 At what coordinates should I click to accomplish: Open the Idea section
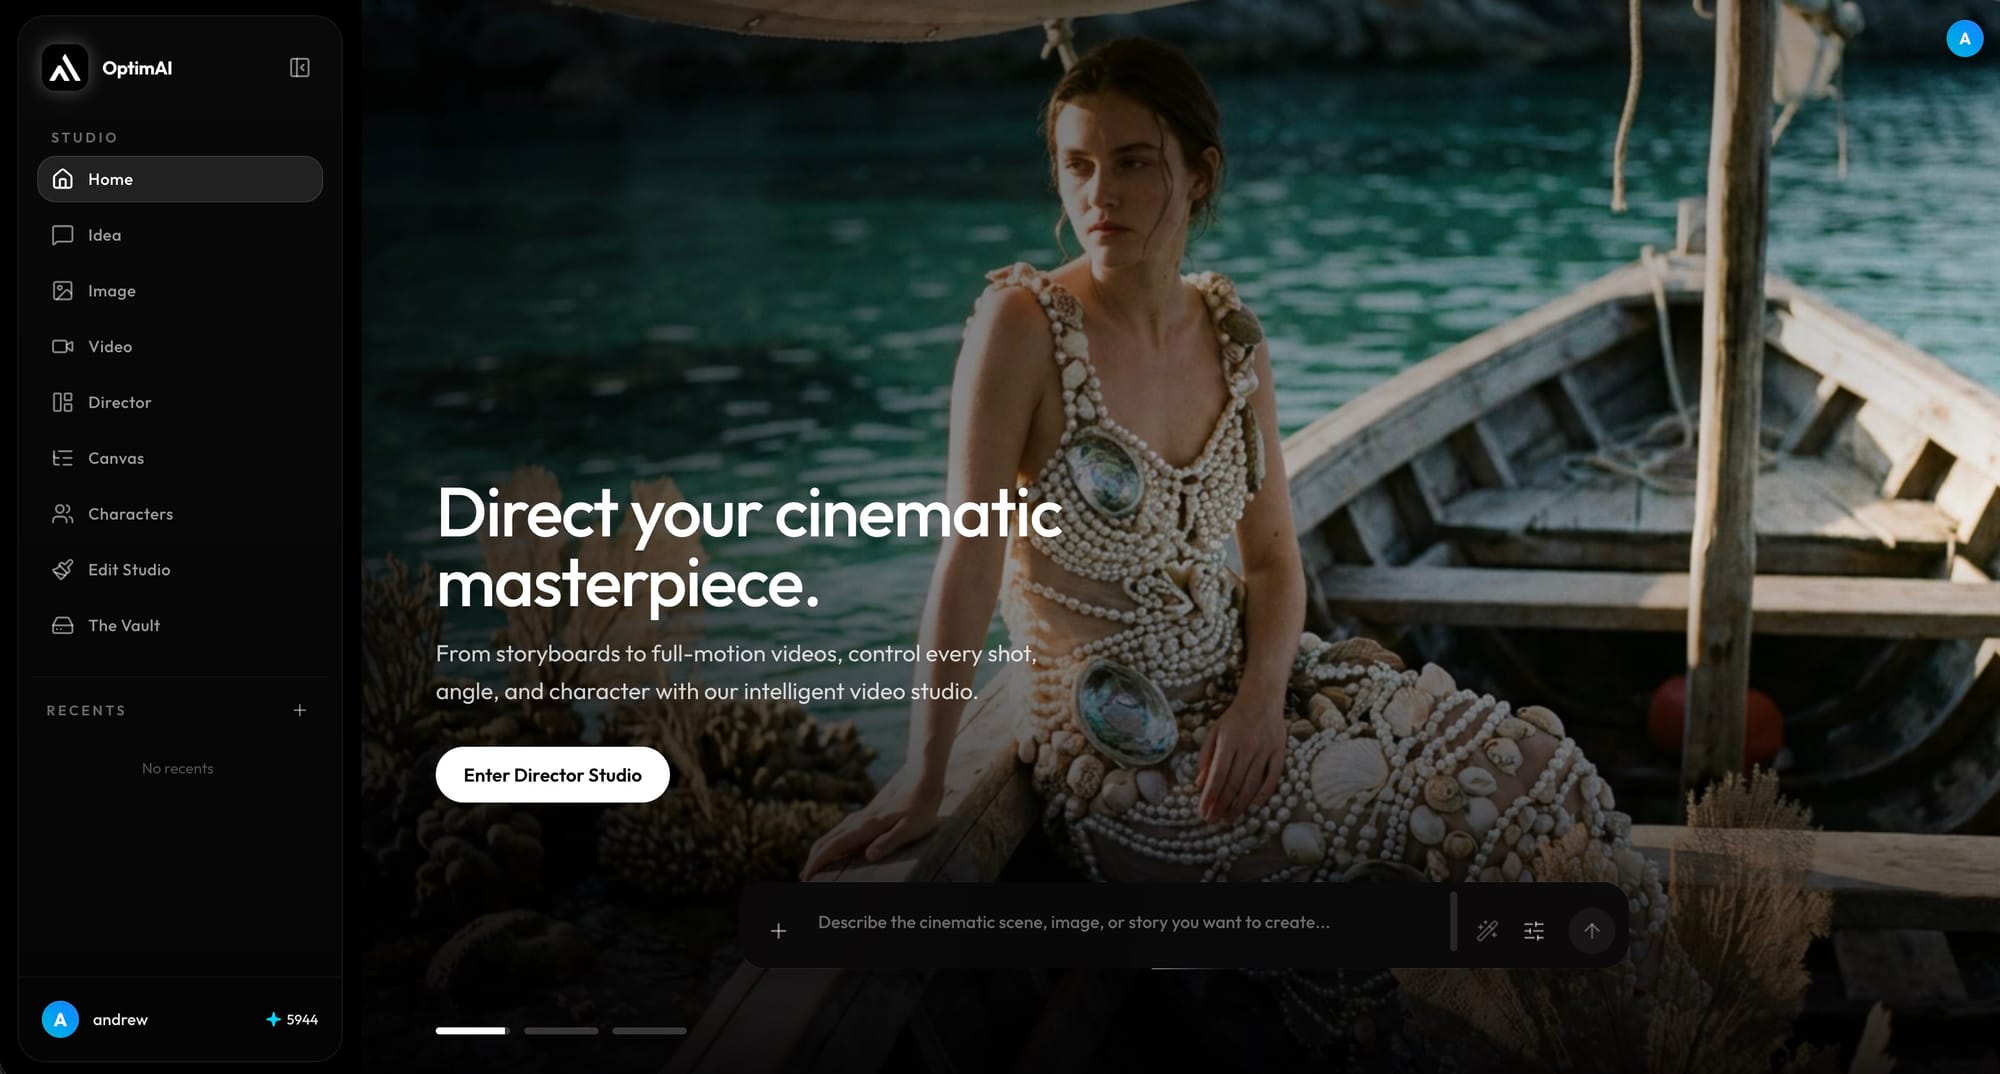click(x=180, y=235)
